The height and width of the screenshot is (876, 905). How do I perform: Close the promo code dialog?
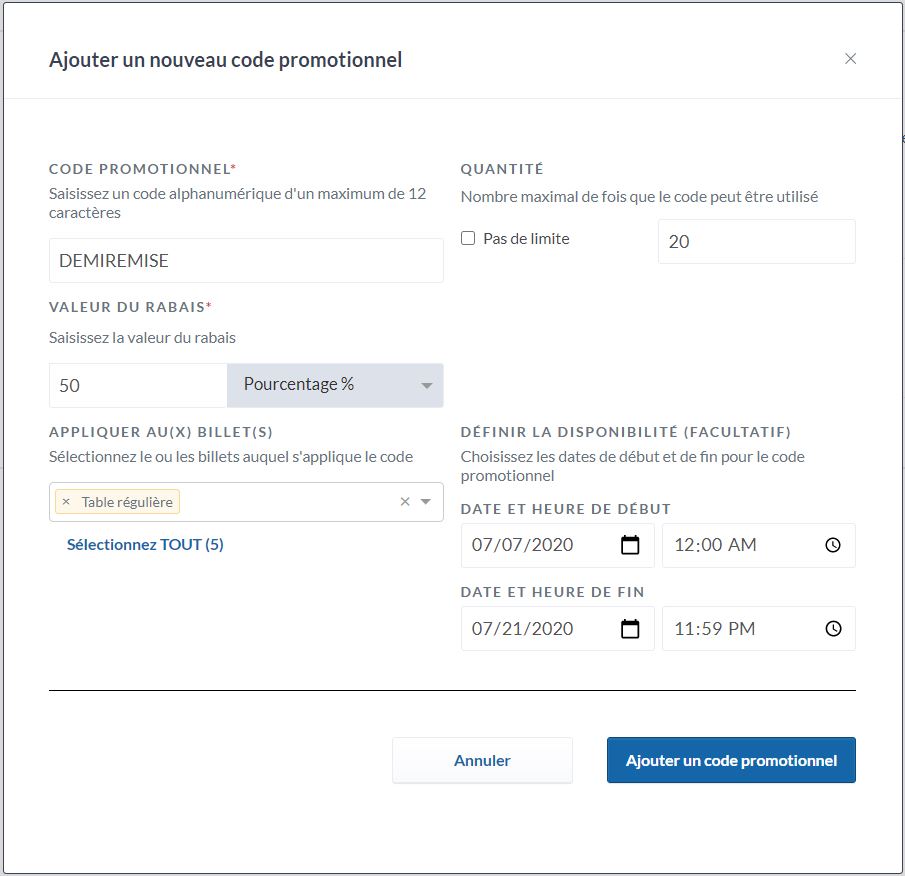tap(850, 59)
